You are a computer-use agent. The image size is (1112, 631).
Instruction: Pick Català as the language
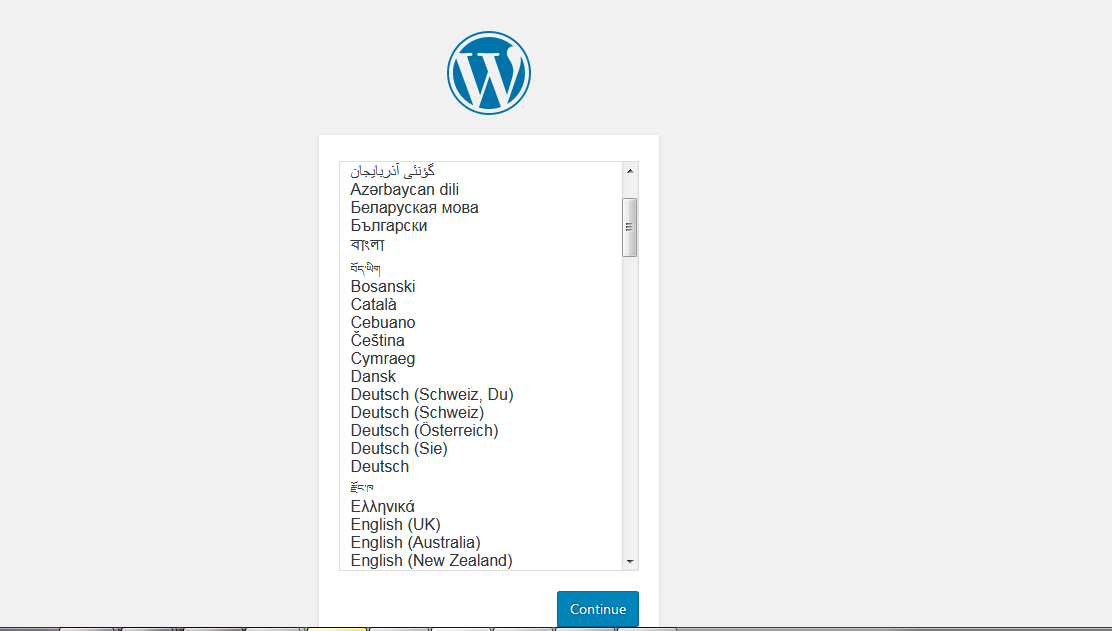coord(375,304)
